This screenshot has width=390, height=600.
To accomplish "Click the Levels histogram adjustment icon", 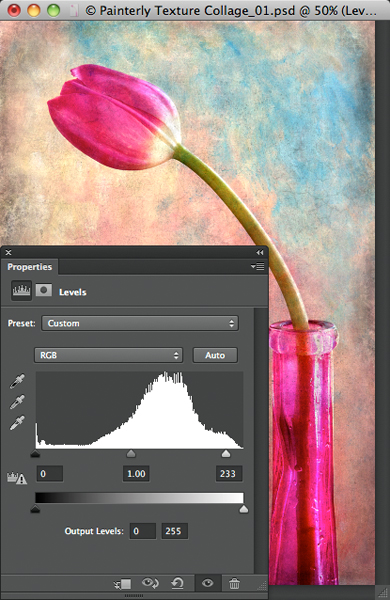I will click(21, 291).
